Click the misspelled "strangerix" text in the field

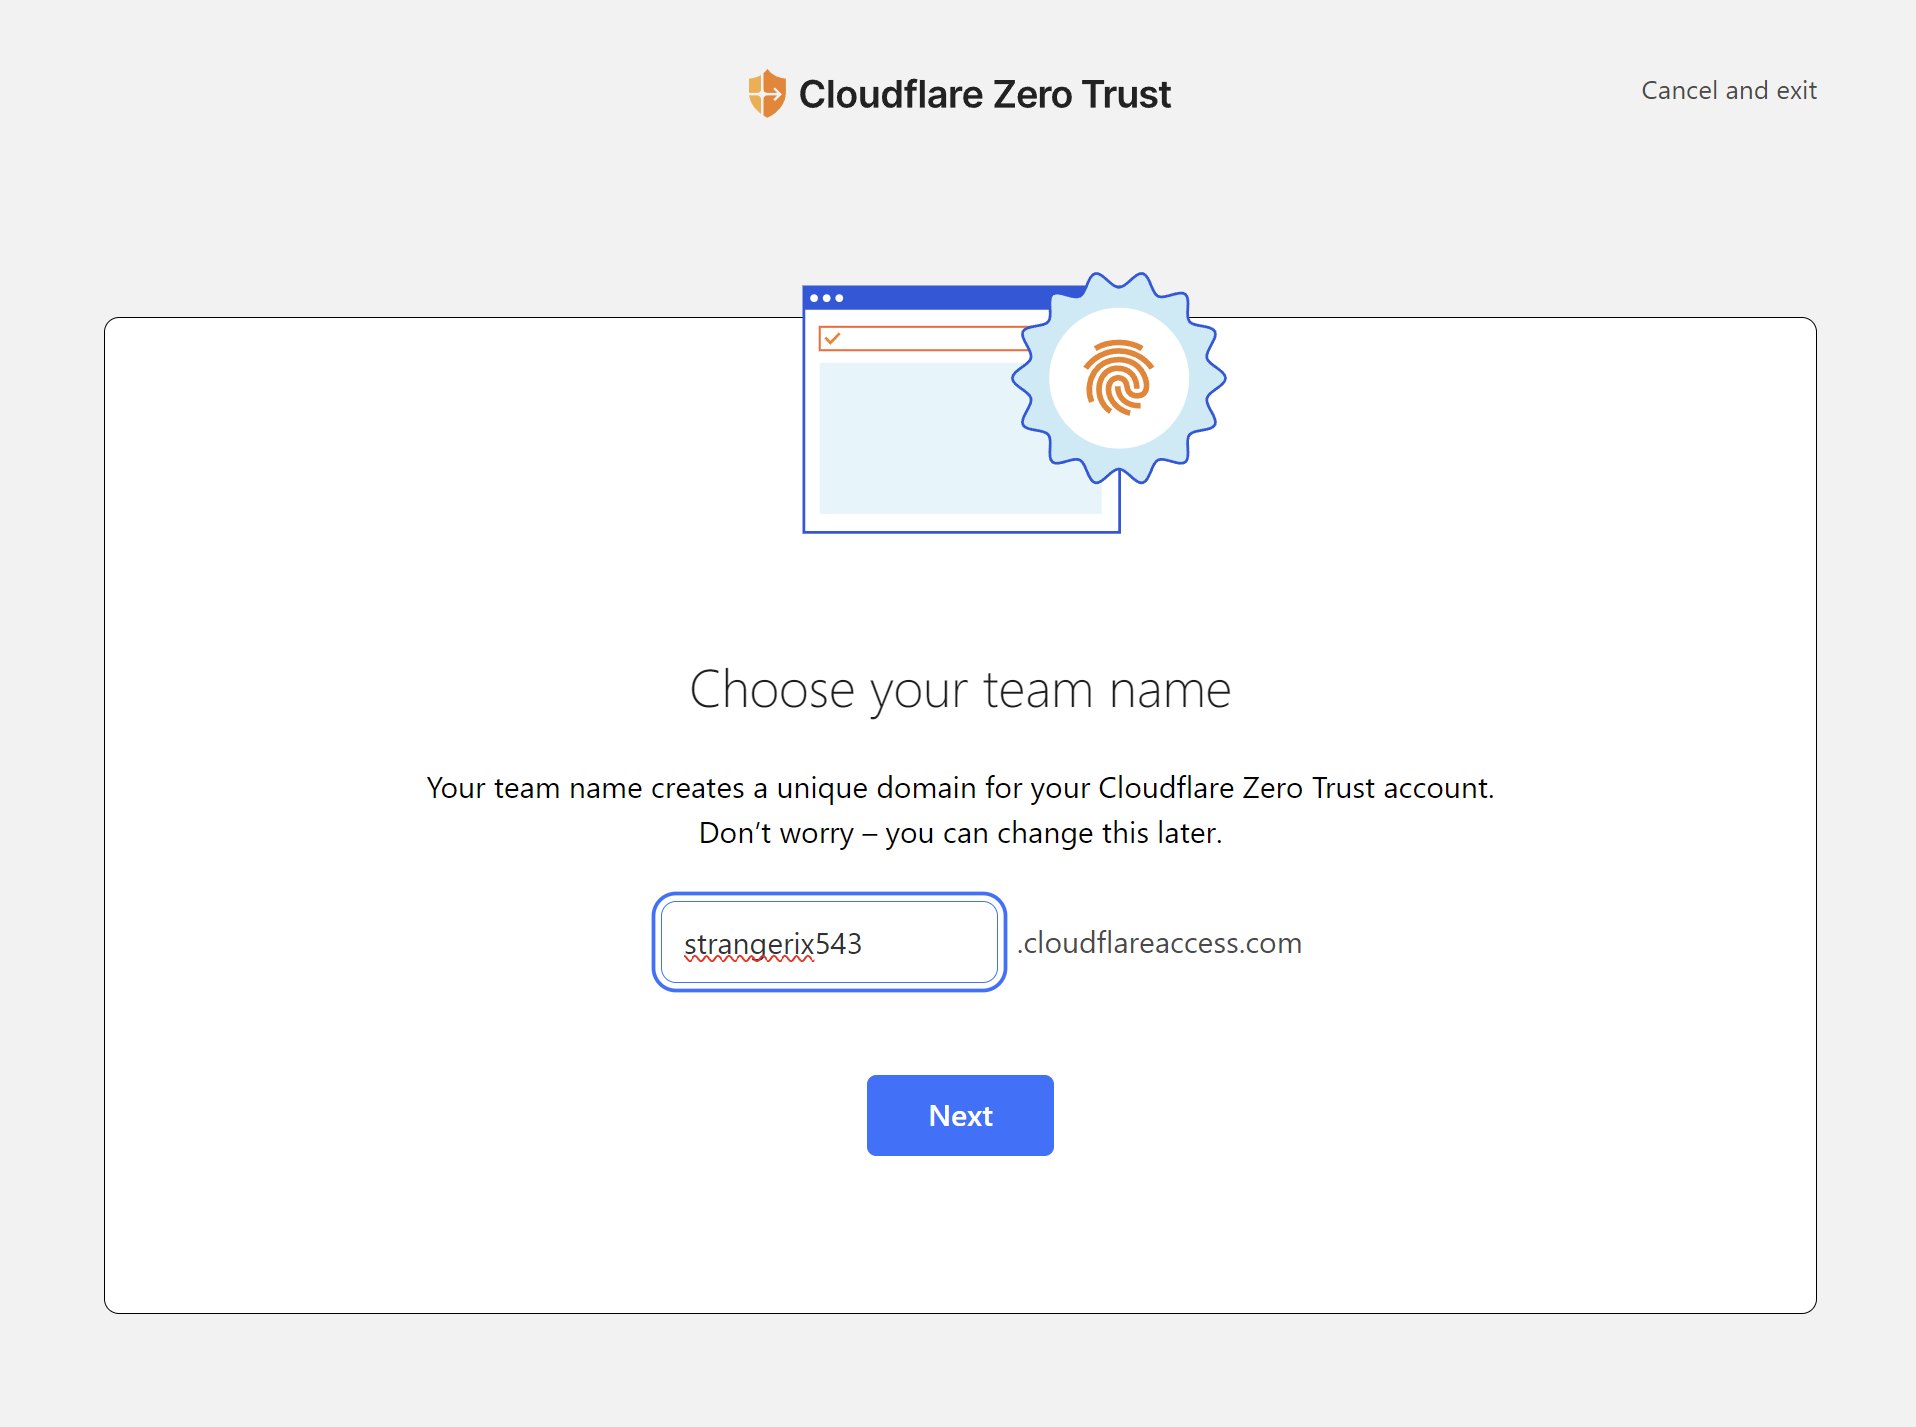(x=749, y=944)
